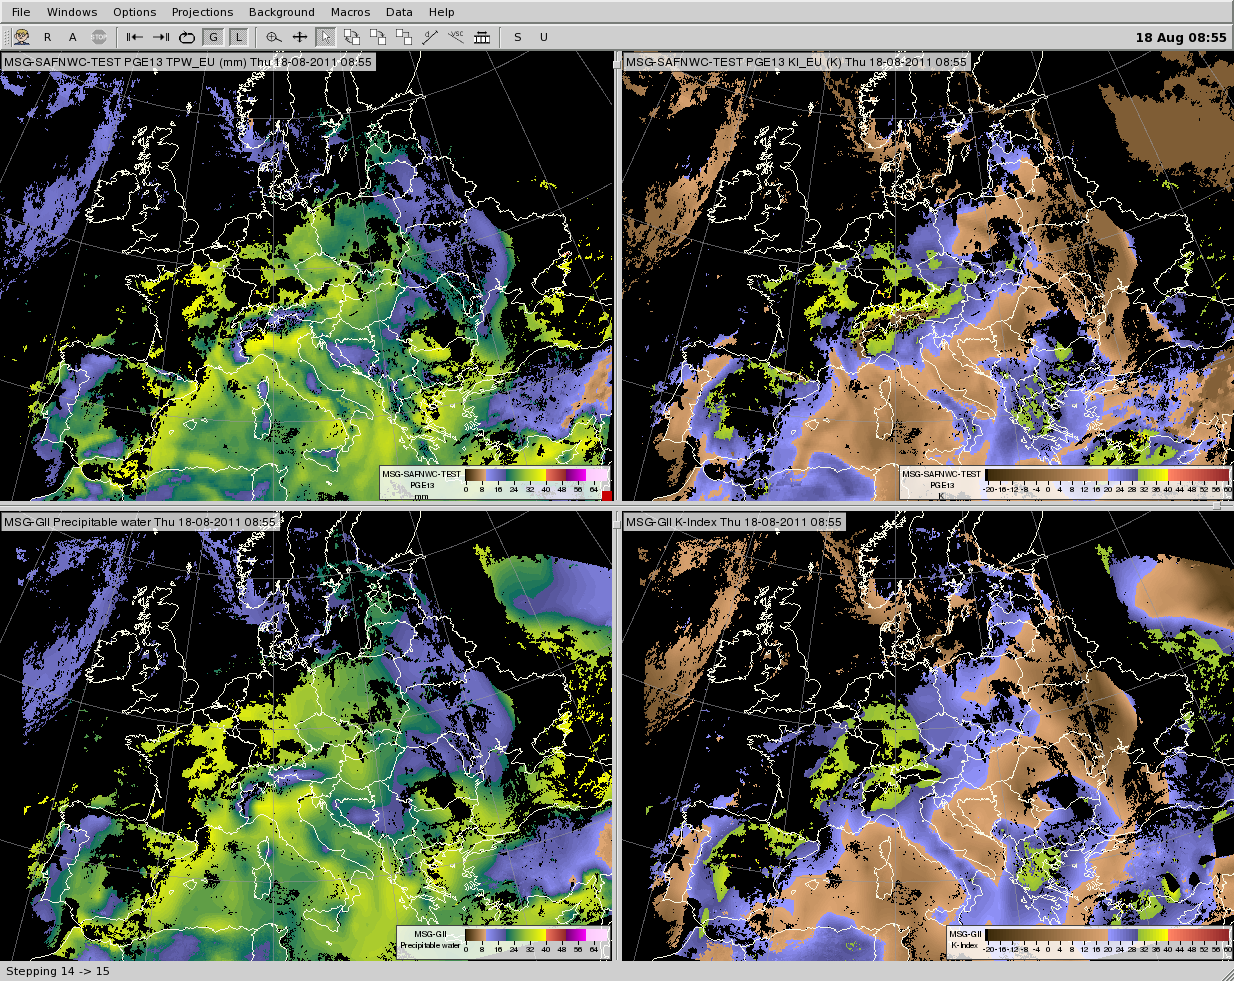Click the distance measuring tool icon
1234x981 pixels.
click(x=430, y=37)
